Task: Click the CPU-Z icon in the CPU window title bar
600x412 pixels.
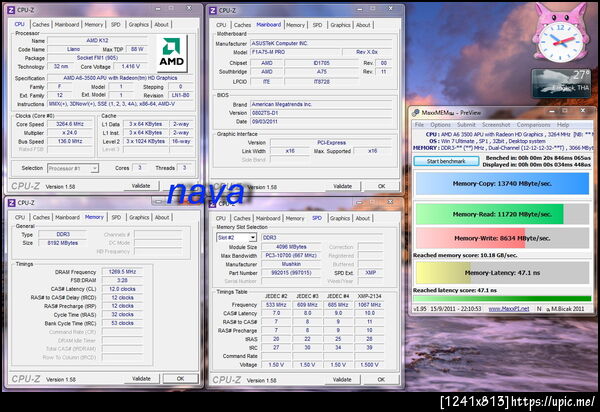Action: pyautogui.click(x=11, y=10)
